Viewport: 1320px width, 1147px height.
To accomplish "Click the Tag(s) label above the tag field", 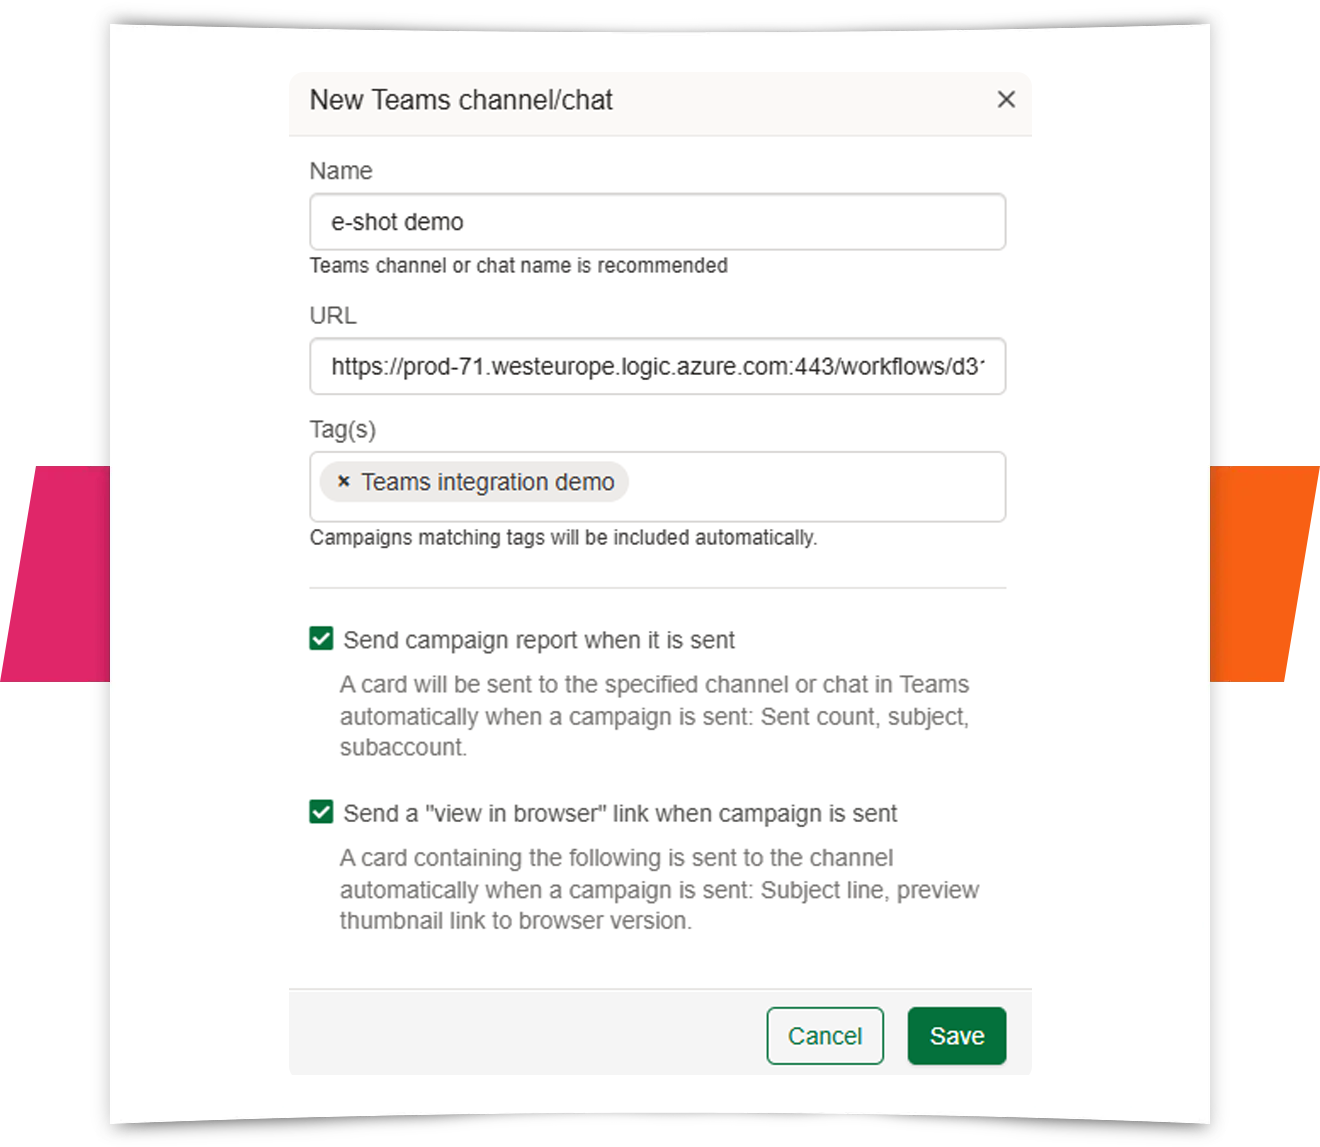I will [x=343, y=429].
